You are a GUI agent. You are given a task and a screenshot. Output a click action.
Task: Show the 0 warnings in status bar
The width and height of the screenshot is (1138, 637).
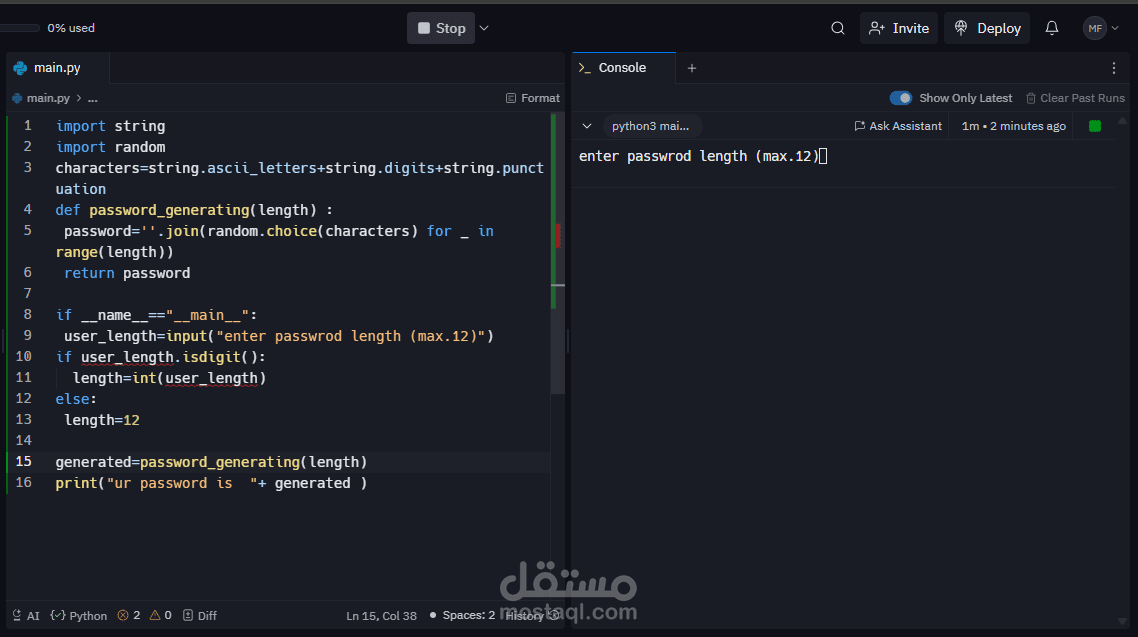pyautogui.click(x=160, y=615)
